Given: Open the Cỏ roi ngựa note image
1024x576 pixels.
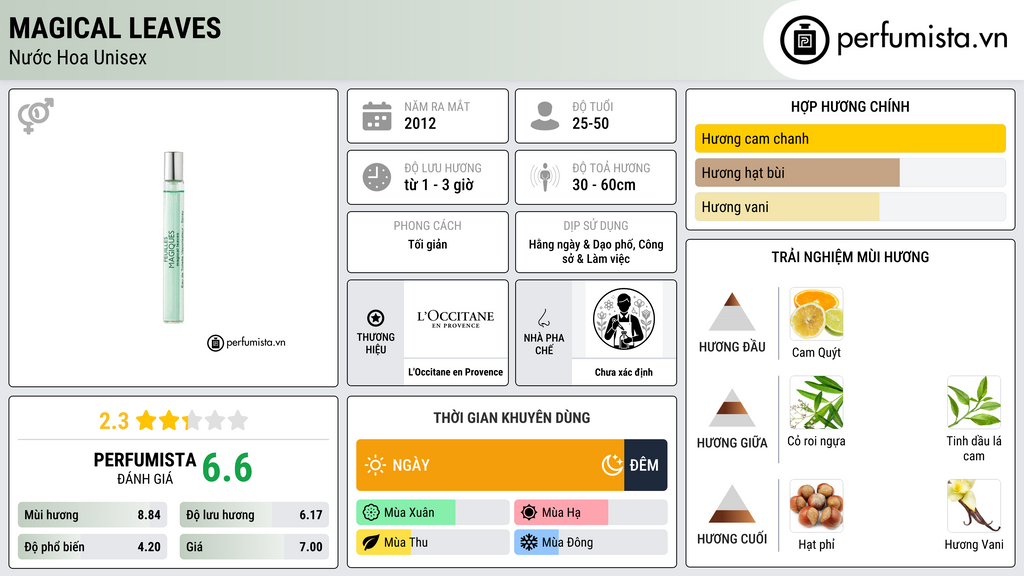Looking at the screenshot, I should tap(816, 402).
